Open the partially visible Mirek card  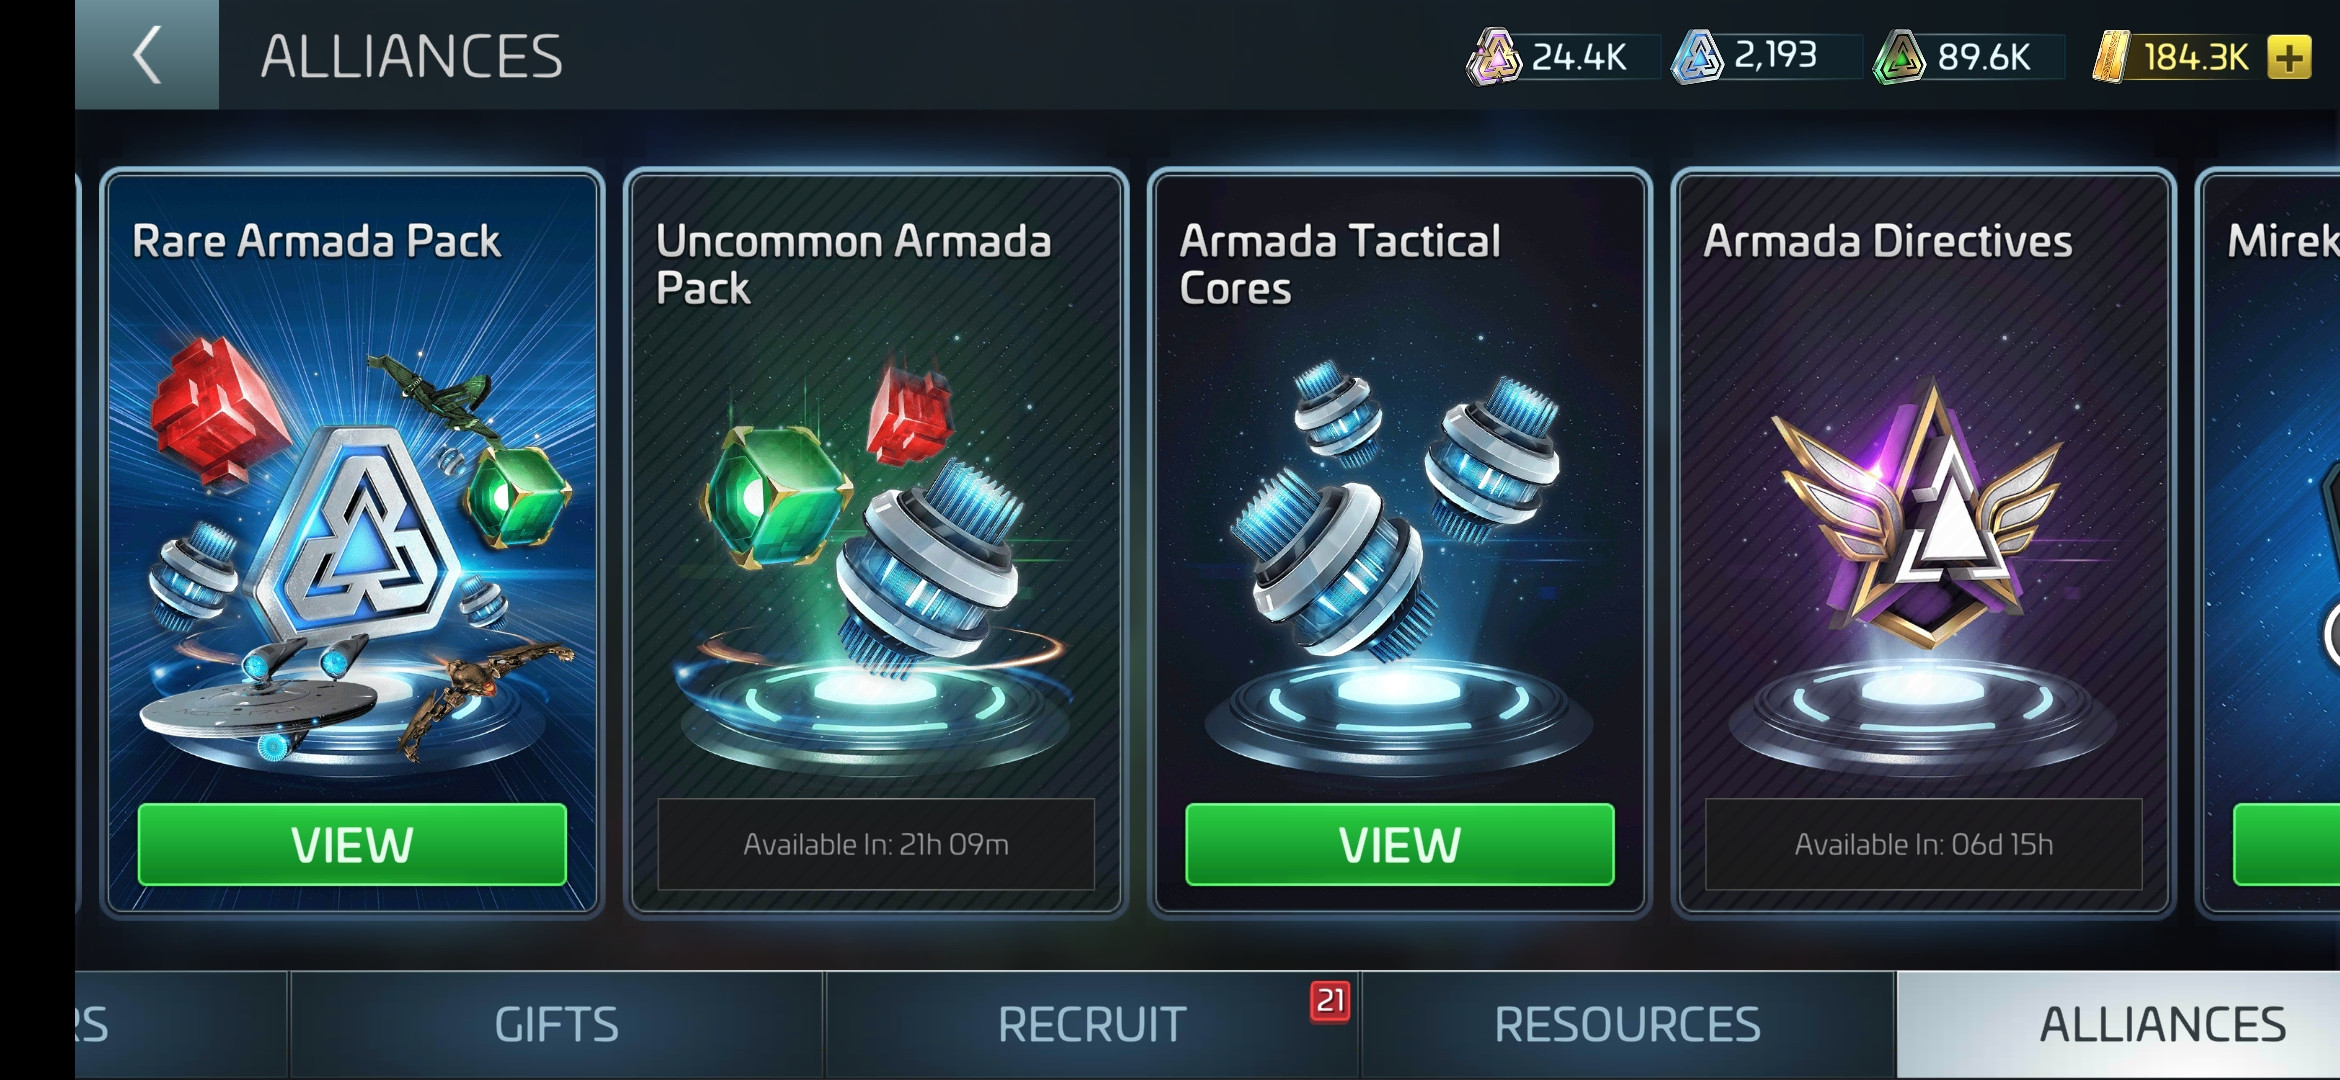point(2270,541)
